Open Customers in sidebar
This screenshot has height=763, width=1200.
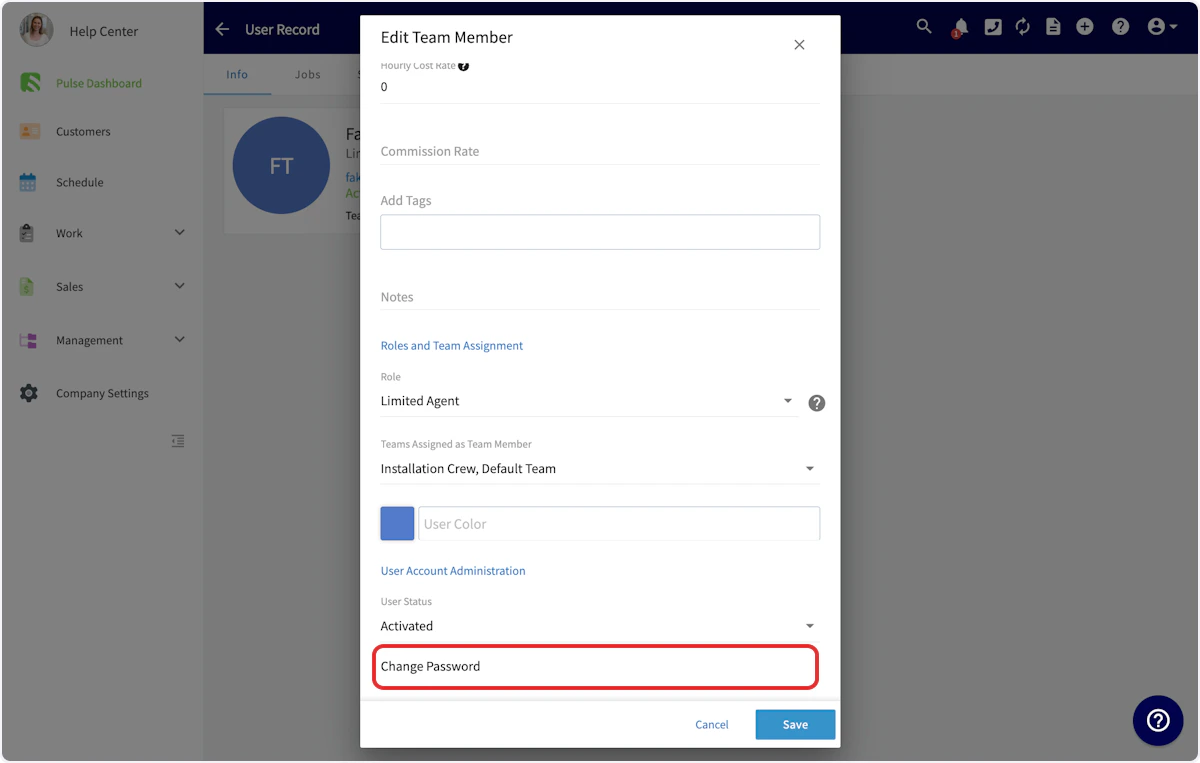click(83, 131)
